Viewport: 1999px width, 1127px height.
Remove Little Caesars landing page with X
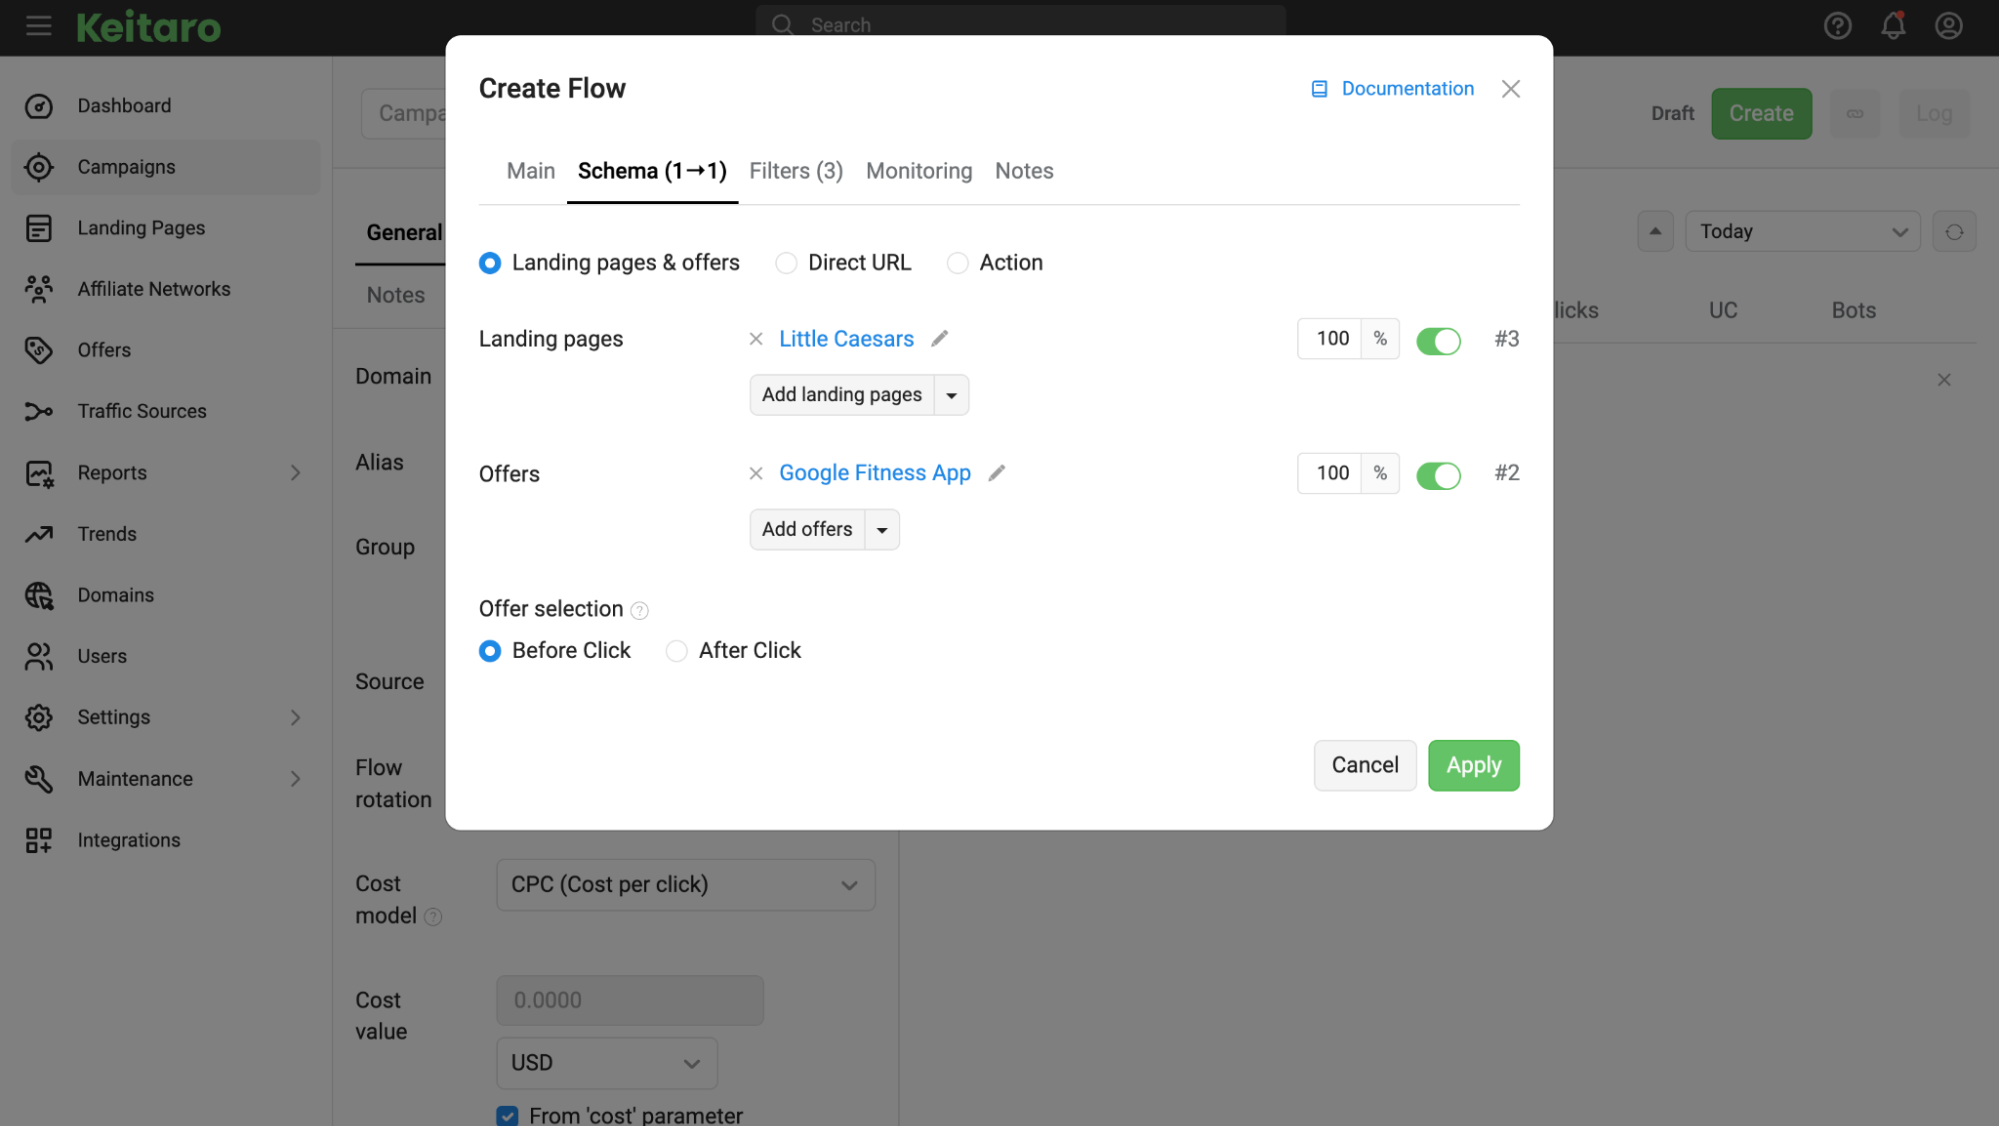(x=756, y=339)
